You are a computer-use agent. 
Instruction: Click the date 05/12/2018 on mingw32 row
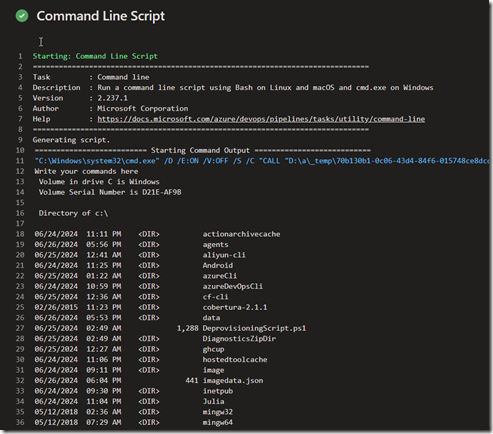[56, 412]
